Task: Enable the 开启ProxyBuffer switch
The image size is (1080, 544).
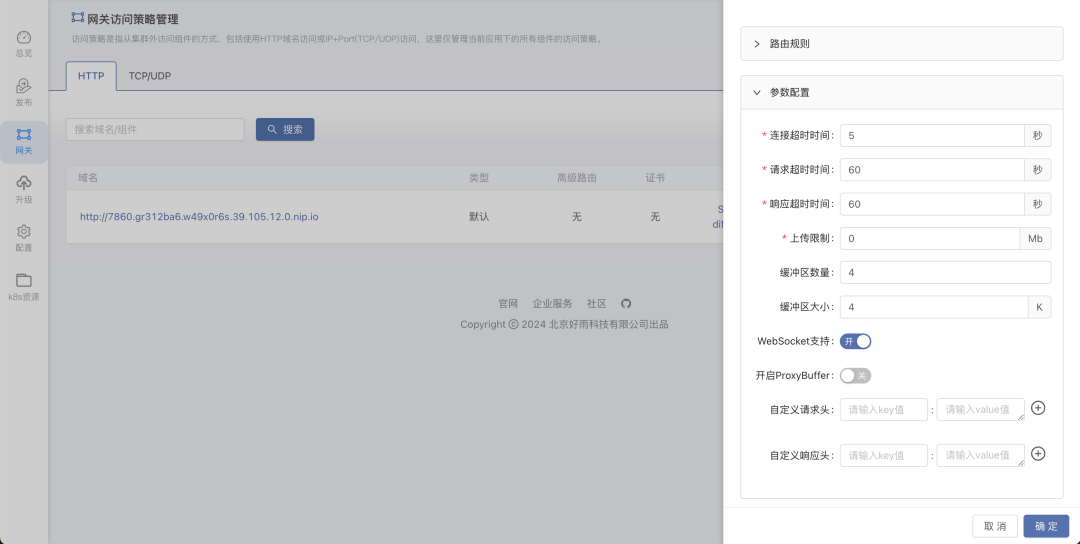Action: (855, 376)
